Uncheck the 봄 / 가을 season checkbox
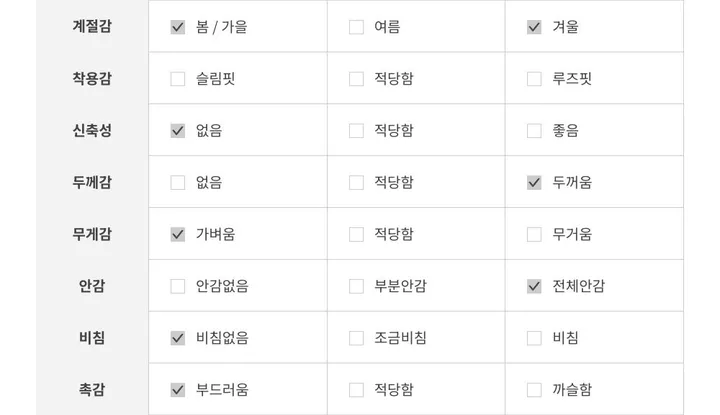This screenshot has height=415, width=720. coord(178,27)
